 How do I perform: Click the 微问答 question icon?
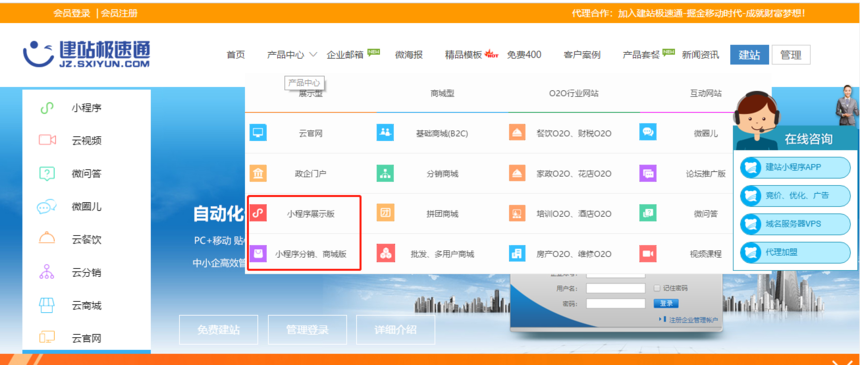tap(47, 173)
